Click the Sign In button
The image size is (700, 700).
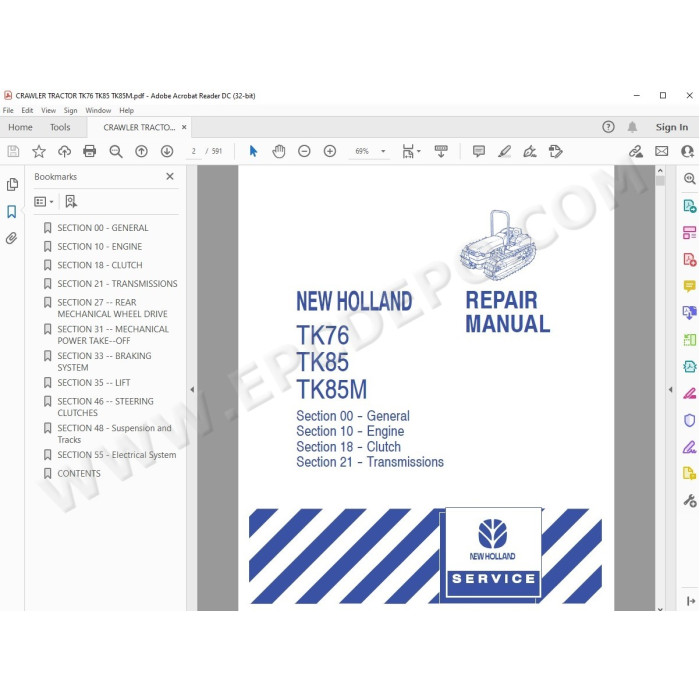[672, 127]
